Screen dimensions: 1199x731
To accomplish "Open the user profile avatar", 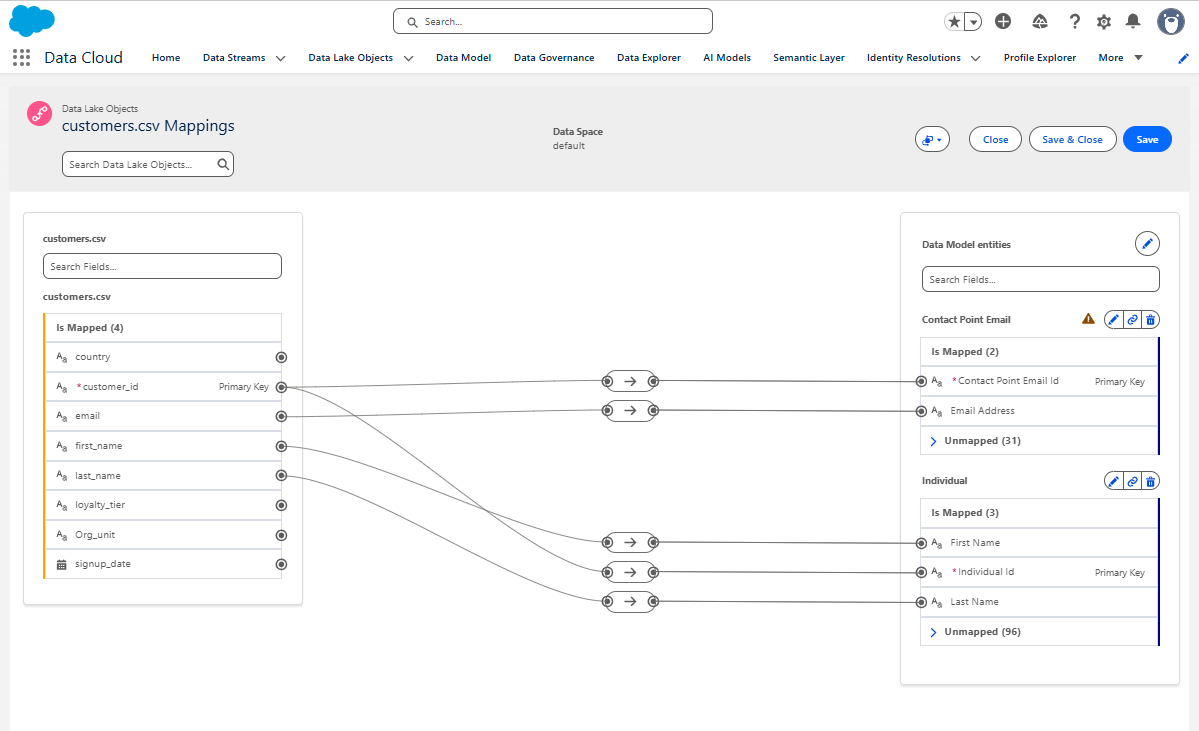I will (x=1170, y=21).
